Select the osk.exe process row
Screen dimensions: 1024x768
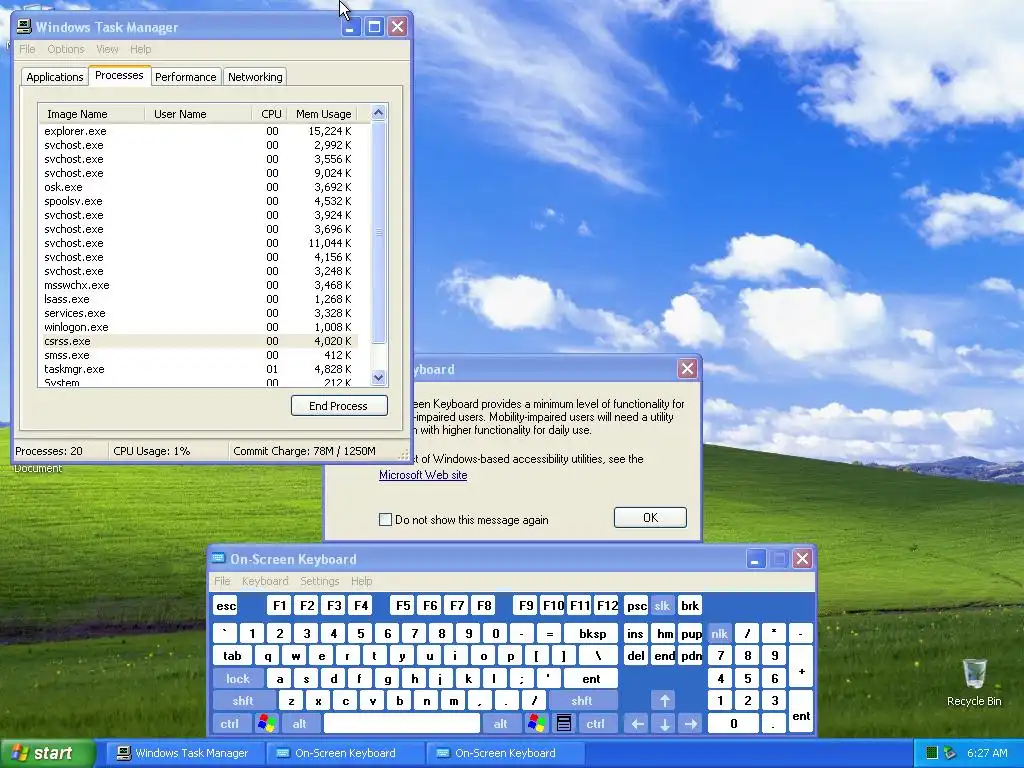pos(199,187)
